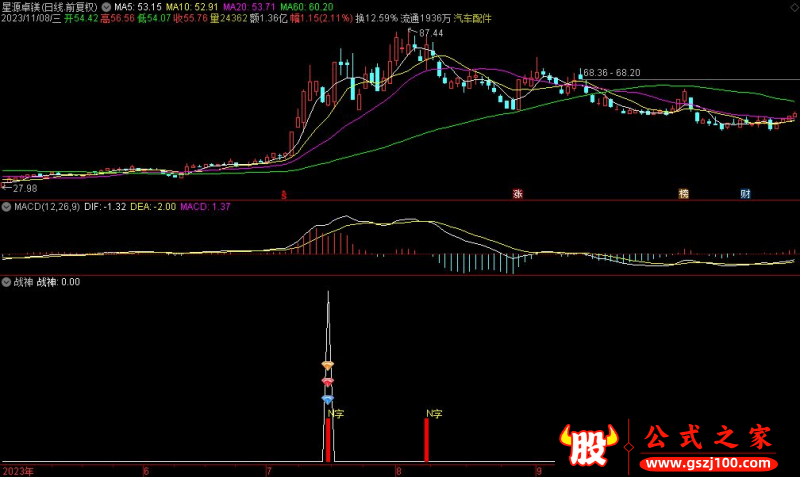Viewport: 800px width, 477px height.
Task: Open the dropdown beside the stock name title
Action: (106, 7)
